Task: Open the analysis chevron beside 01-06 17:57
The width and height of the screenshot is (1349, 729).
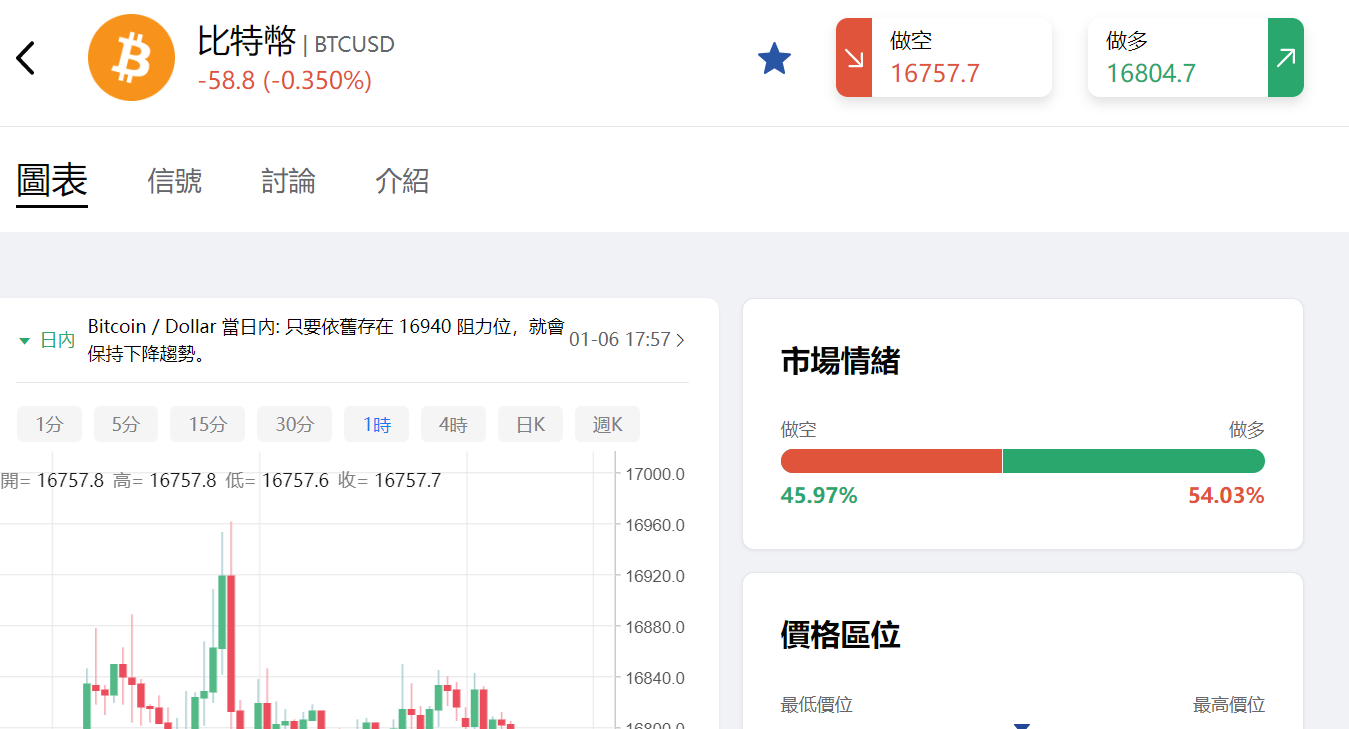Action: (681, 340)
